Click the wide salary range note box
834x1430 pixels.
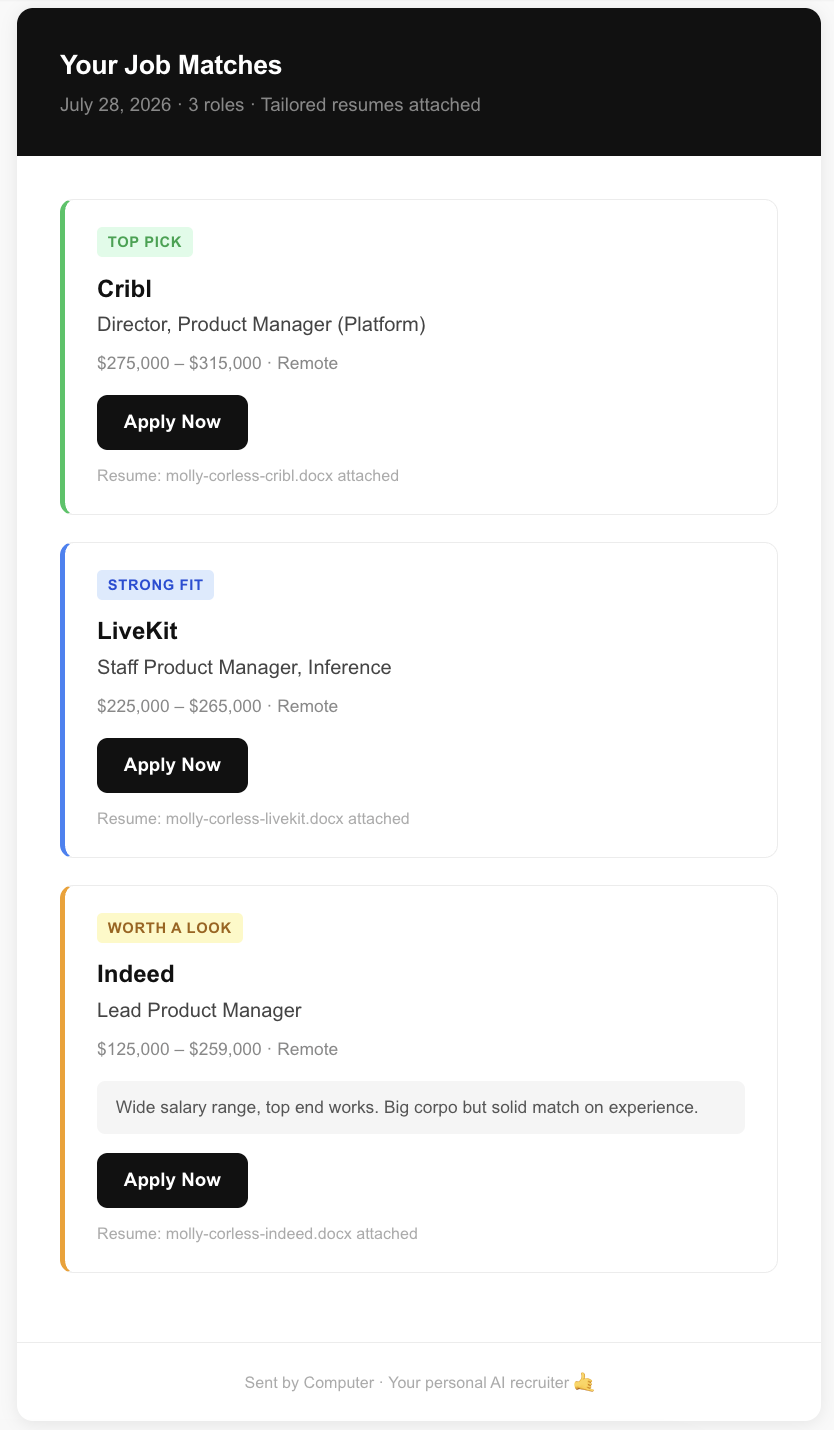tap(421, 1107)
